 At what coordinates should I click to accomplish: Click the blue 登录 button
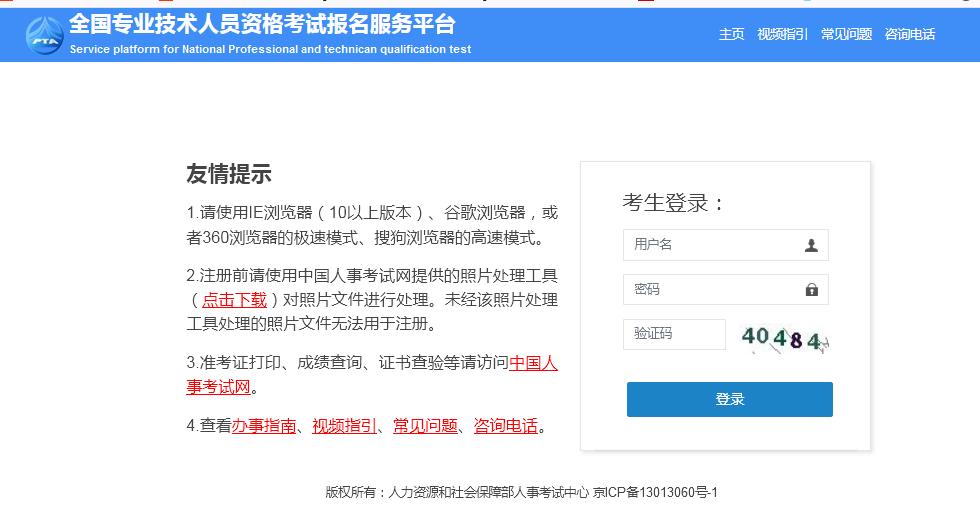[x=729, y=399]
